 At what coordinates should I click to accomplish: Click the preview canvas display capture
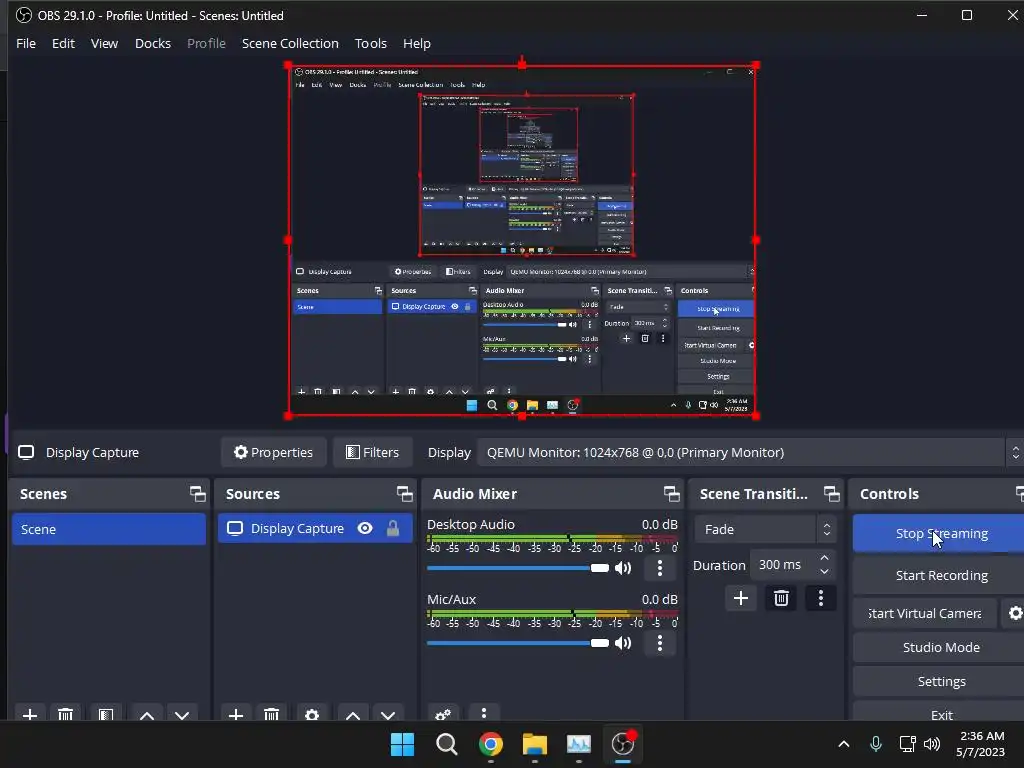click(x=522, y=240)
